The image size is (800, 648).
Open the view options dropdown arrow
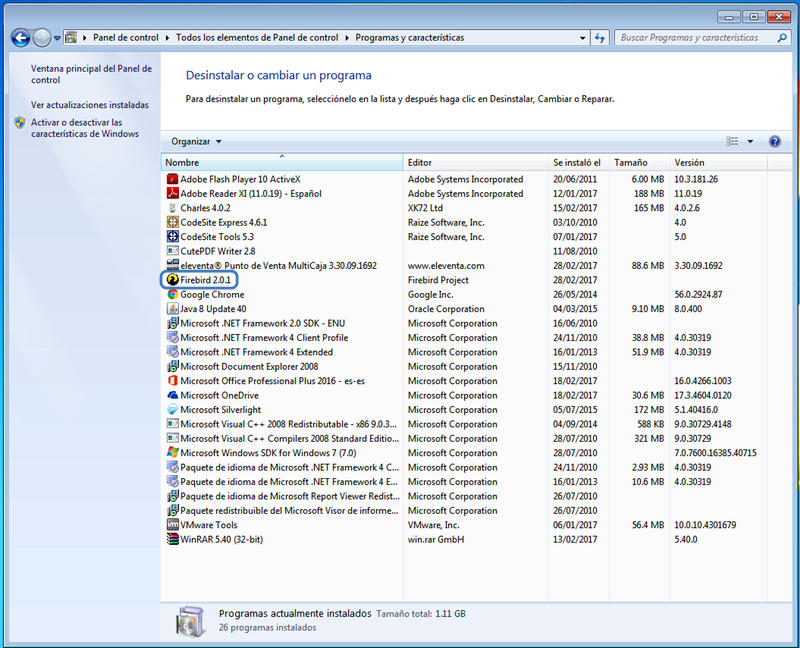(x=750, y=141)
